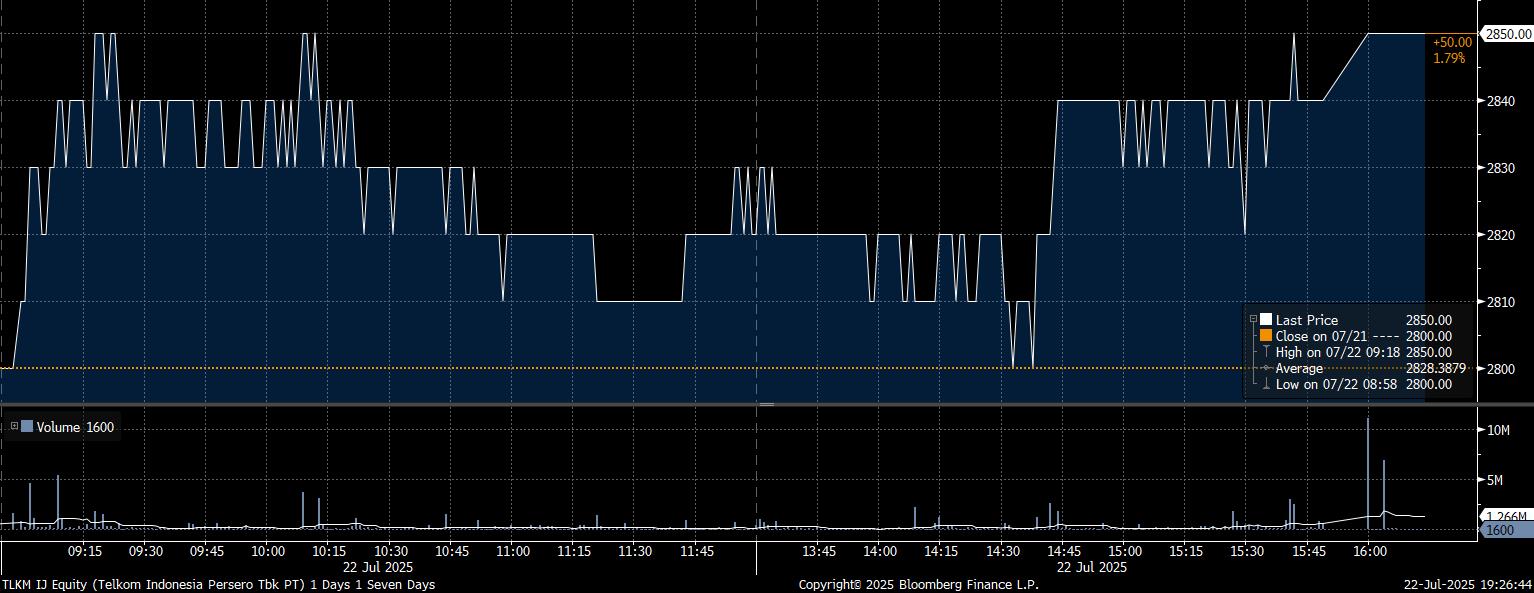Viewport: 1534px width, 593px height.
Task: Click the 1.266M volume average axis tag
Action: tap(1506, 516)
